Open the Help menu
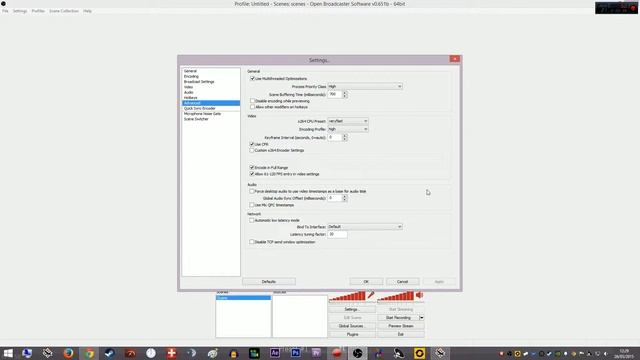The width and height of the screenshot is (640, 360). coord(87,11)
